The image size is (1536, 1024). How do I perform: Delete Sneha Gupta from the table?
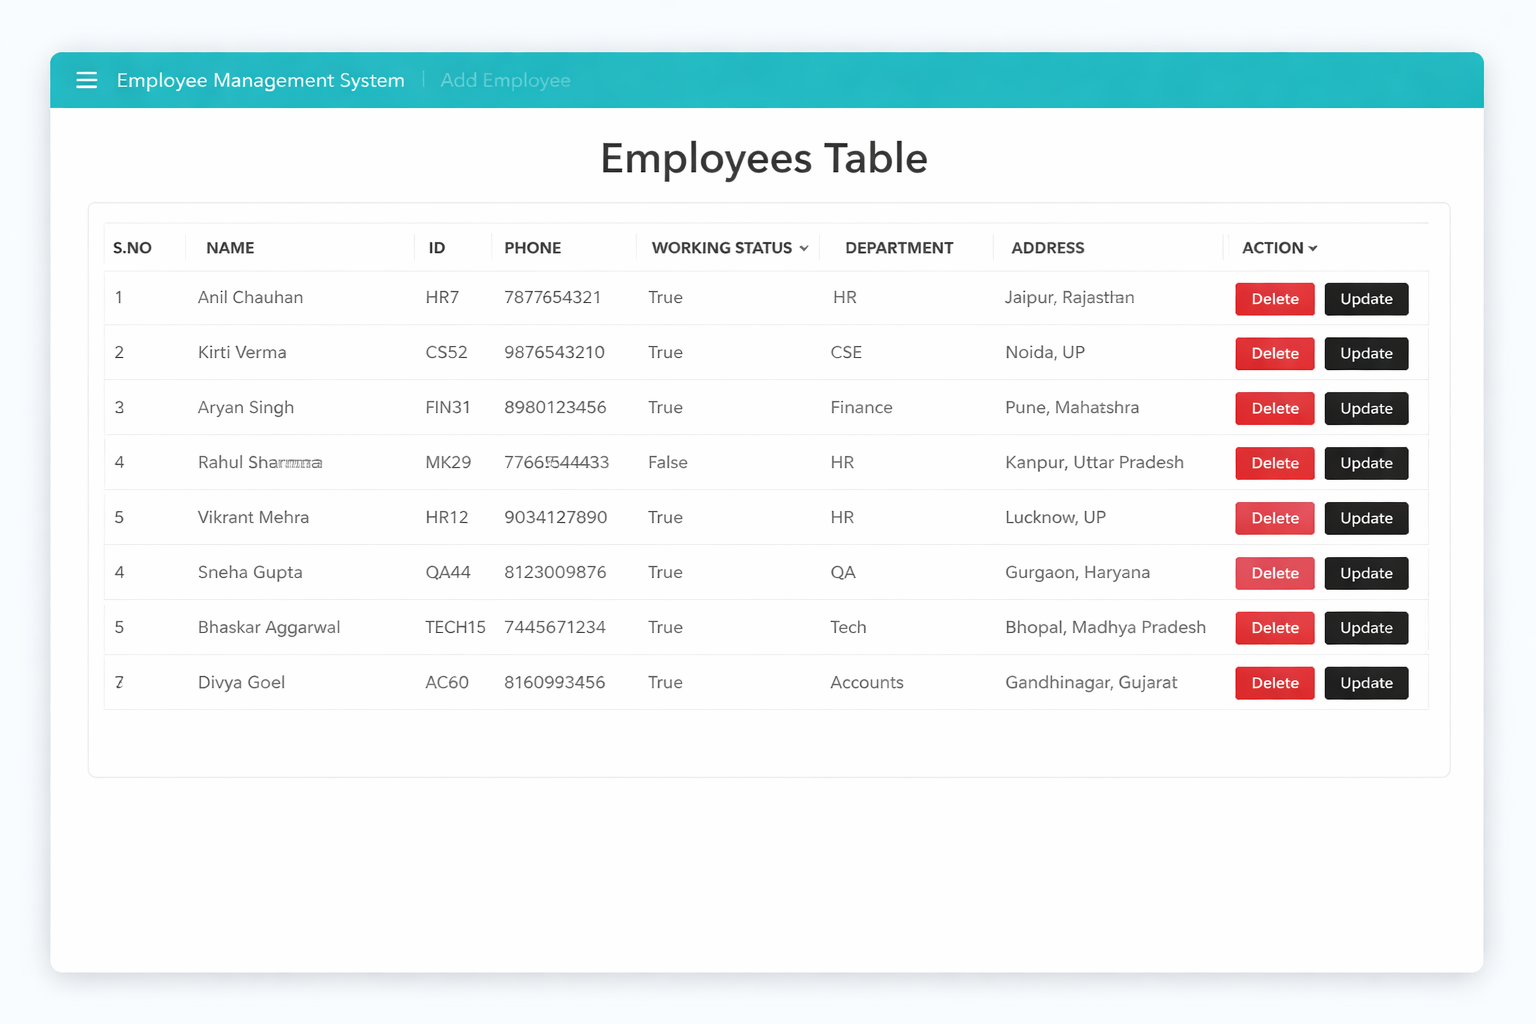[x=1274, y=573]
